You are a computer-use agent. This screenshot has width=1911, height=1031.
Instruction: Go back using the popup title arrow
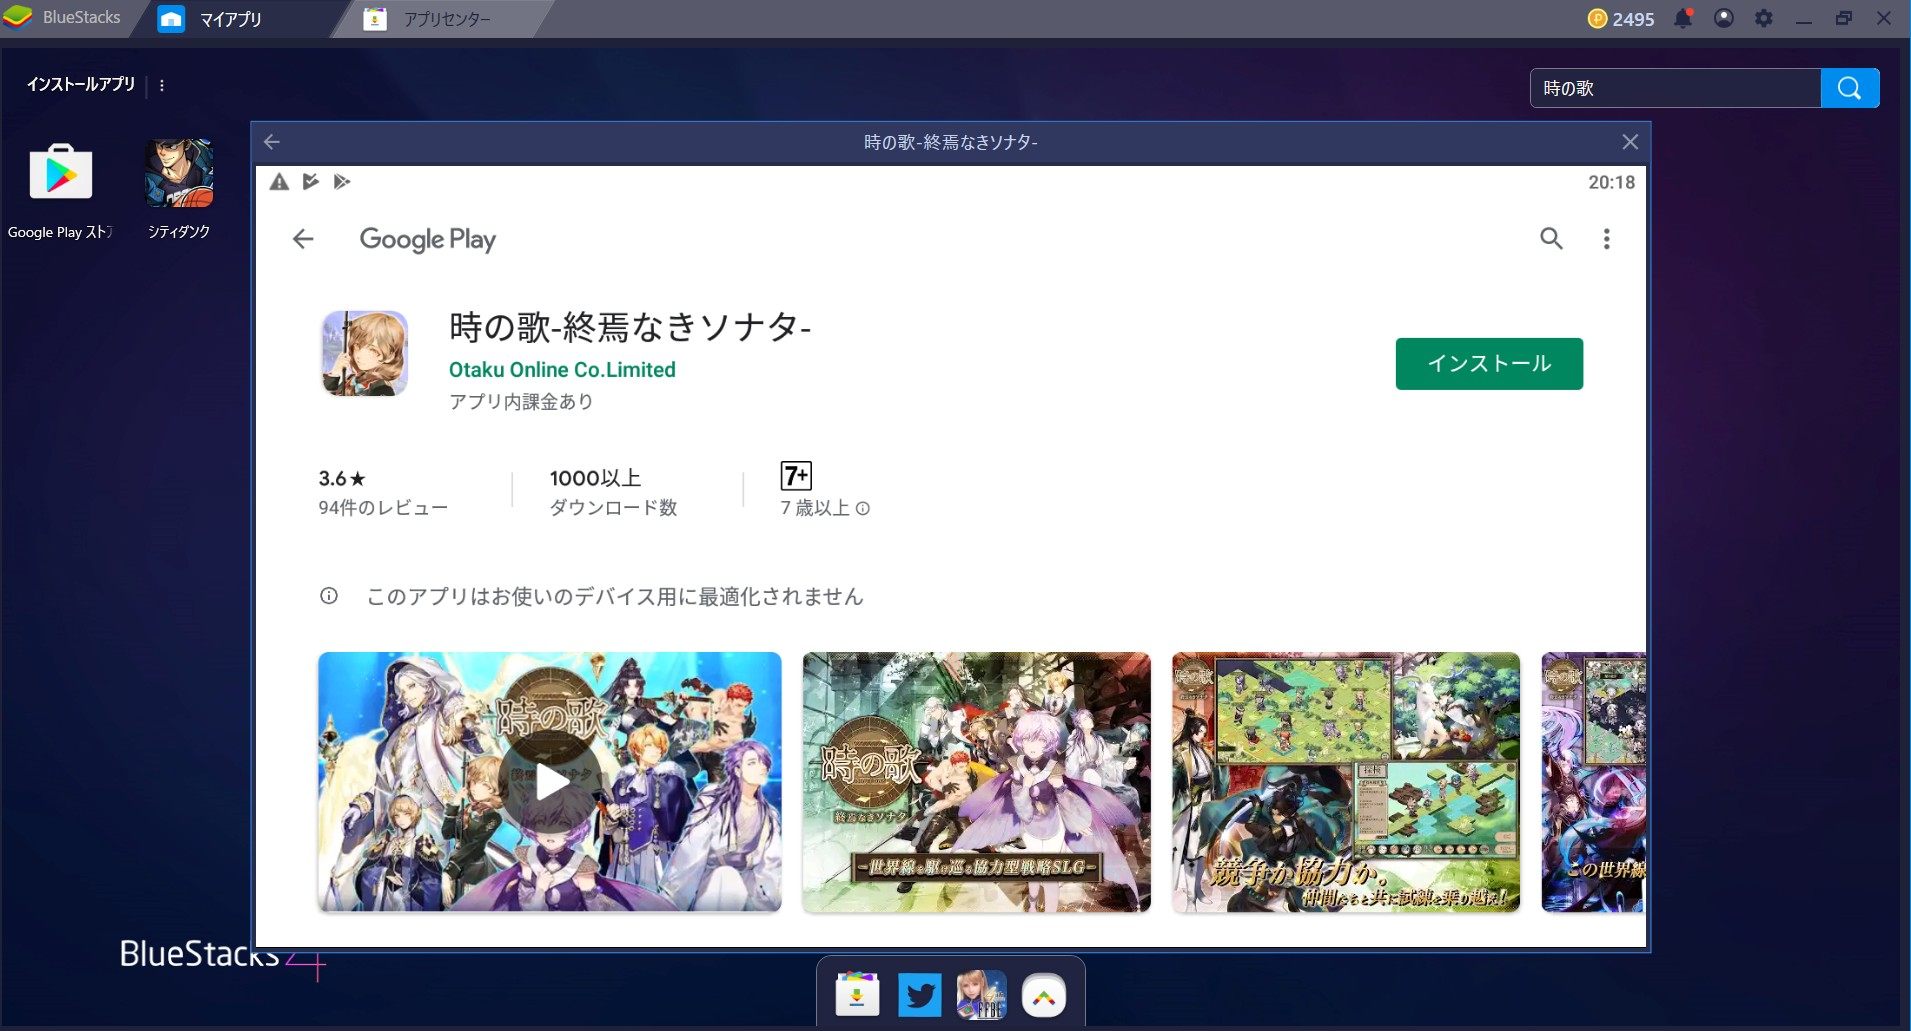(x=272, y=142)
